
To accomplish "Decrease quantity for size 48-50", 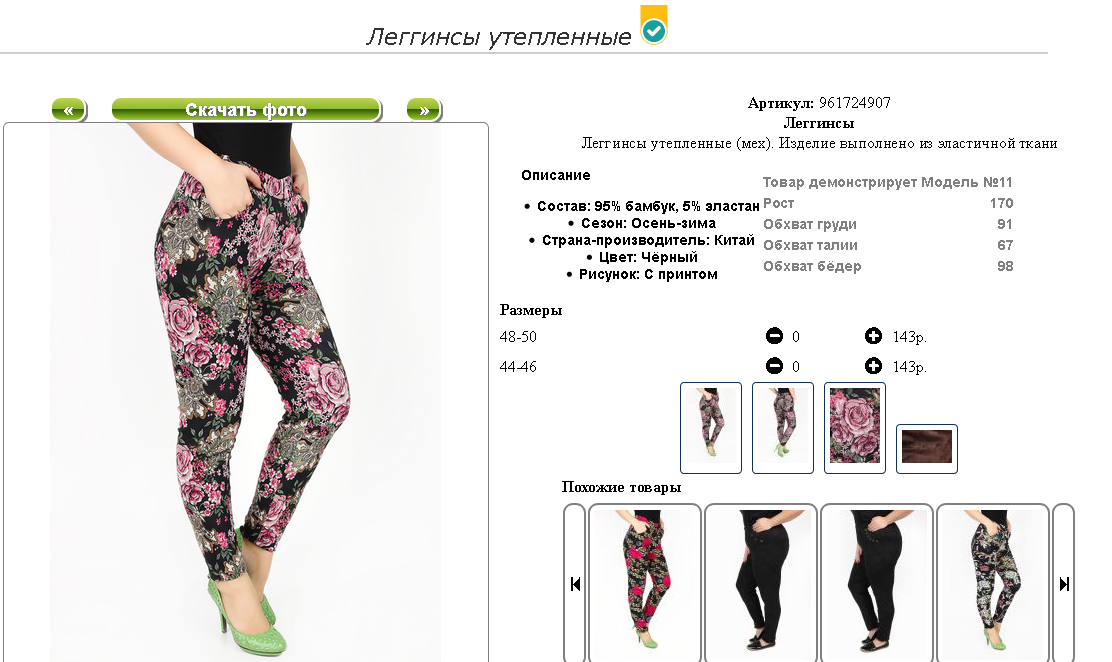I will pos(774,336).
